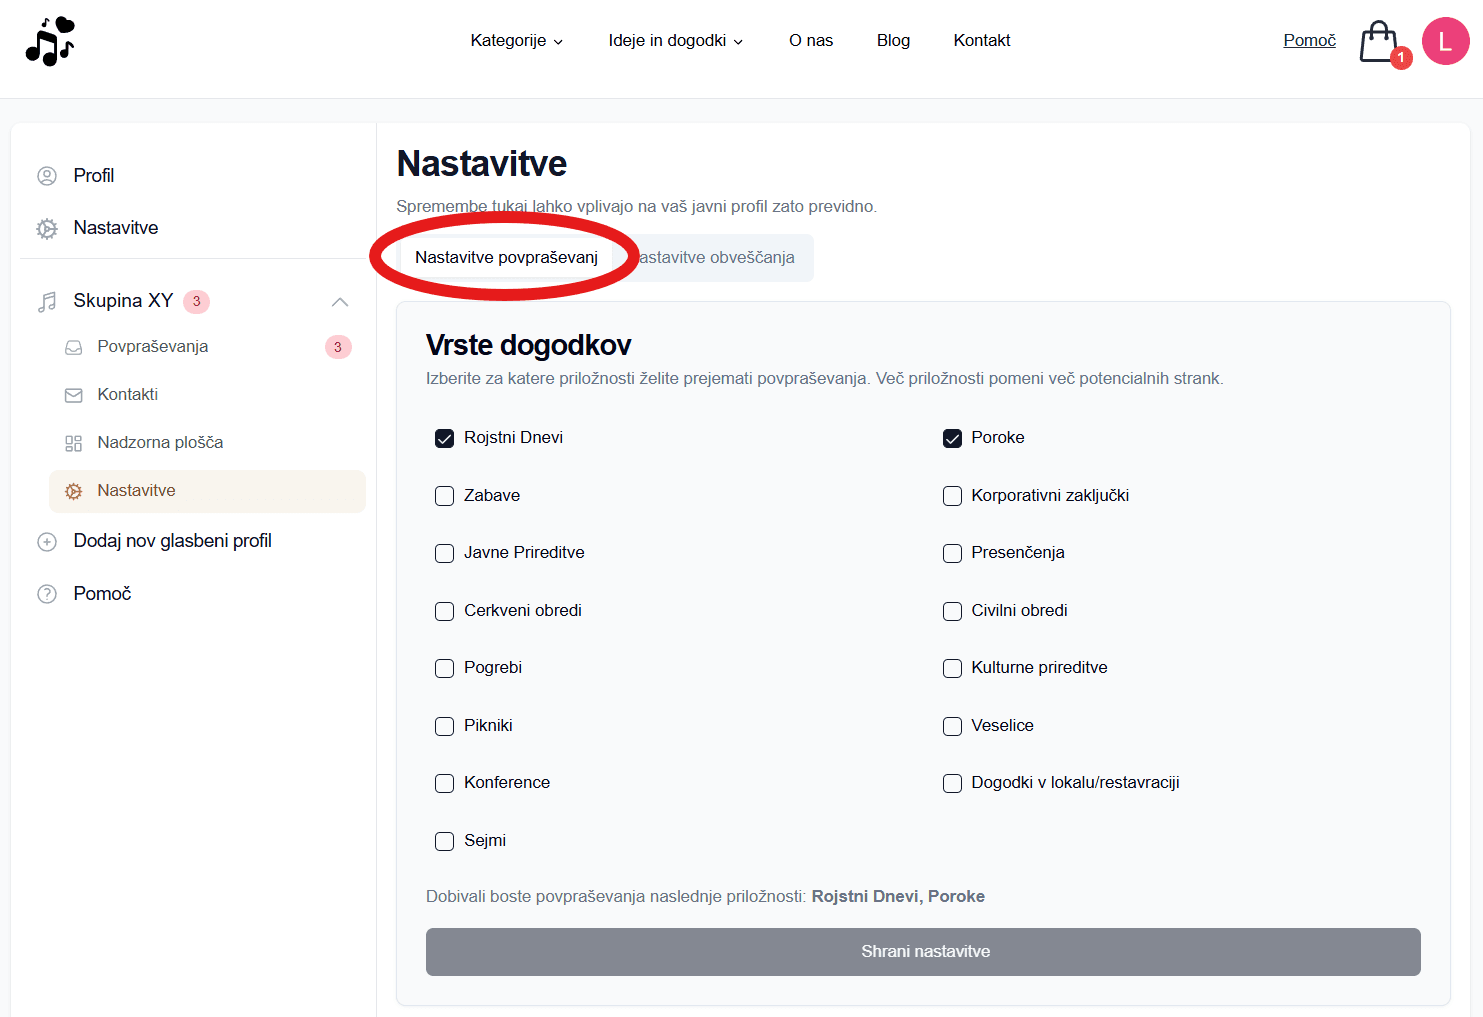Open Nastavitve under Skupina XY
The width and height of the screenshot is (1483, 1017).
click(x=136, y=491)
